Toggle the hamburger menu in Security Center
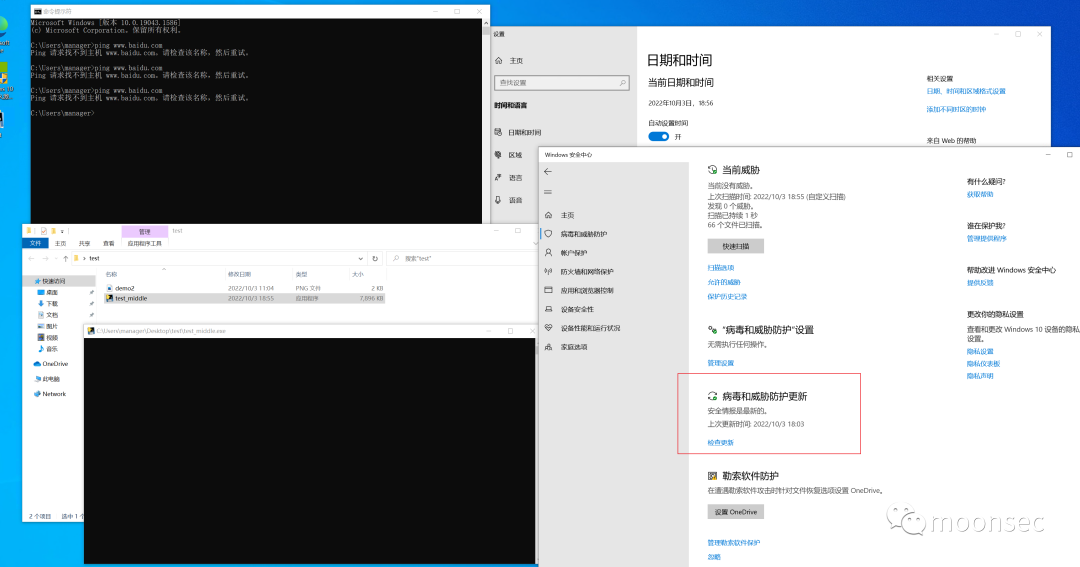The width and height of the screenshot is (1080, 567). tap(548, 192)
